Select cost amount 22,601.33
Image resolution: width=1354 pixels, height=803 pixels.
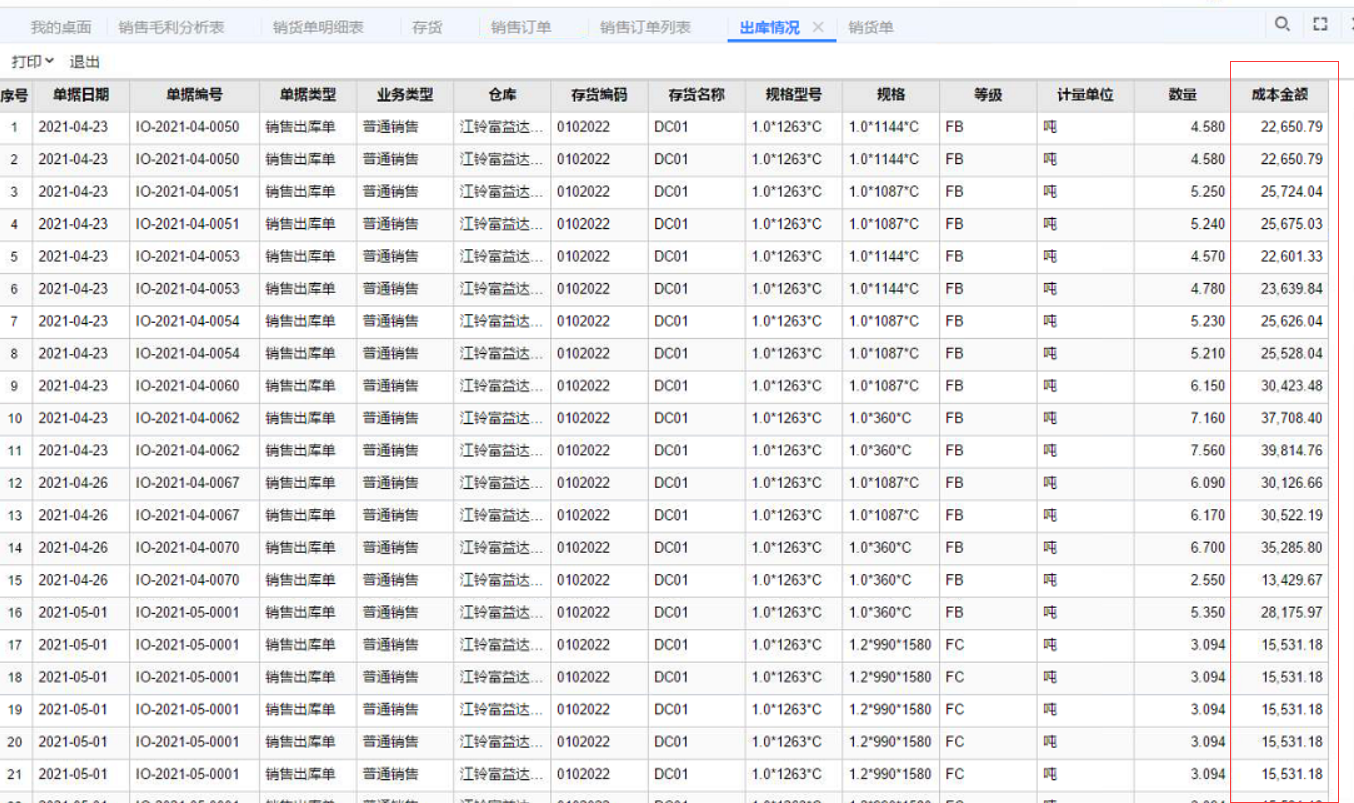(x=1292, y=256)
